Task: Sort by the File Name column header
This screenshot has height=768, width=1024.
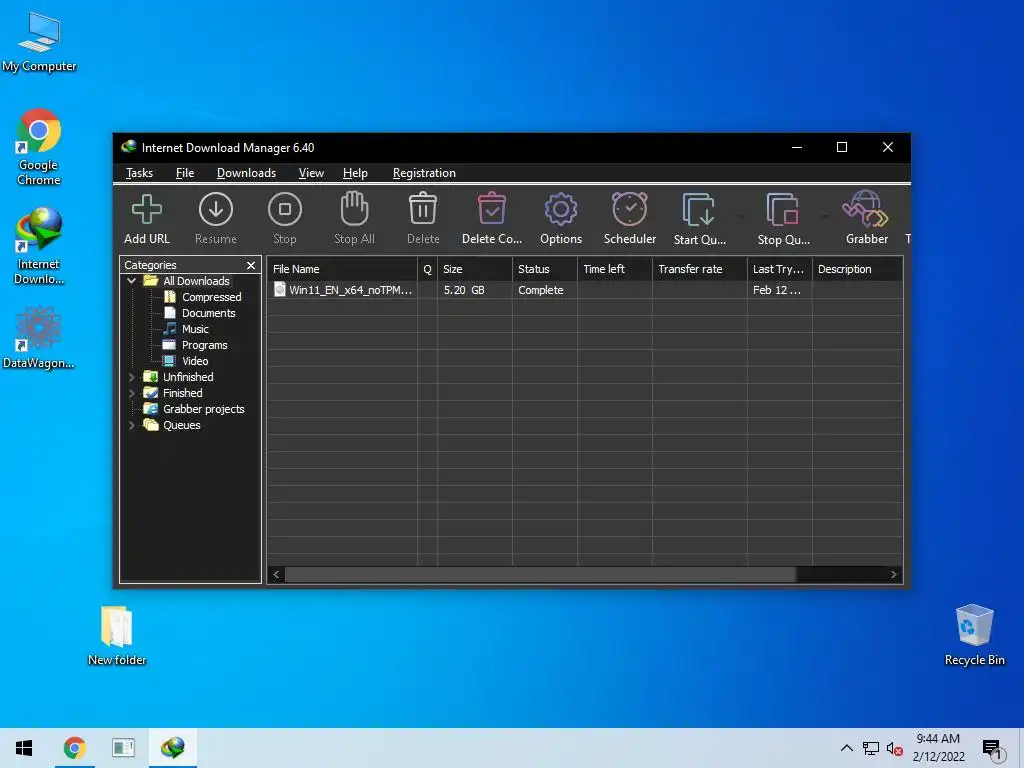Action: [342, 269]
